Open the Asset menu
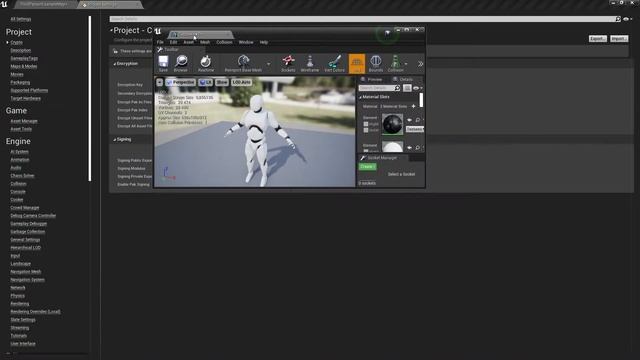640x360 pixels. point(189,42)
